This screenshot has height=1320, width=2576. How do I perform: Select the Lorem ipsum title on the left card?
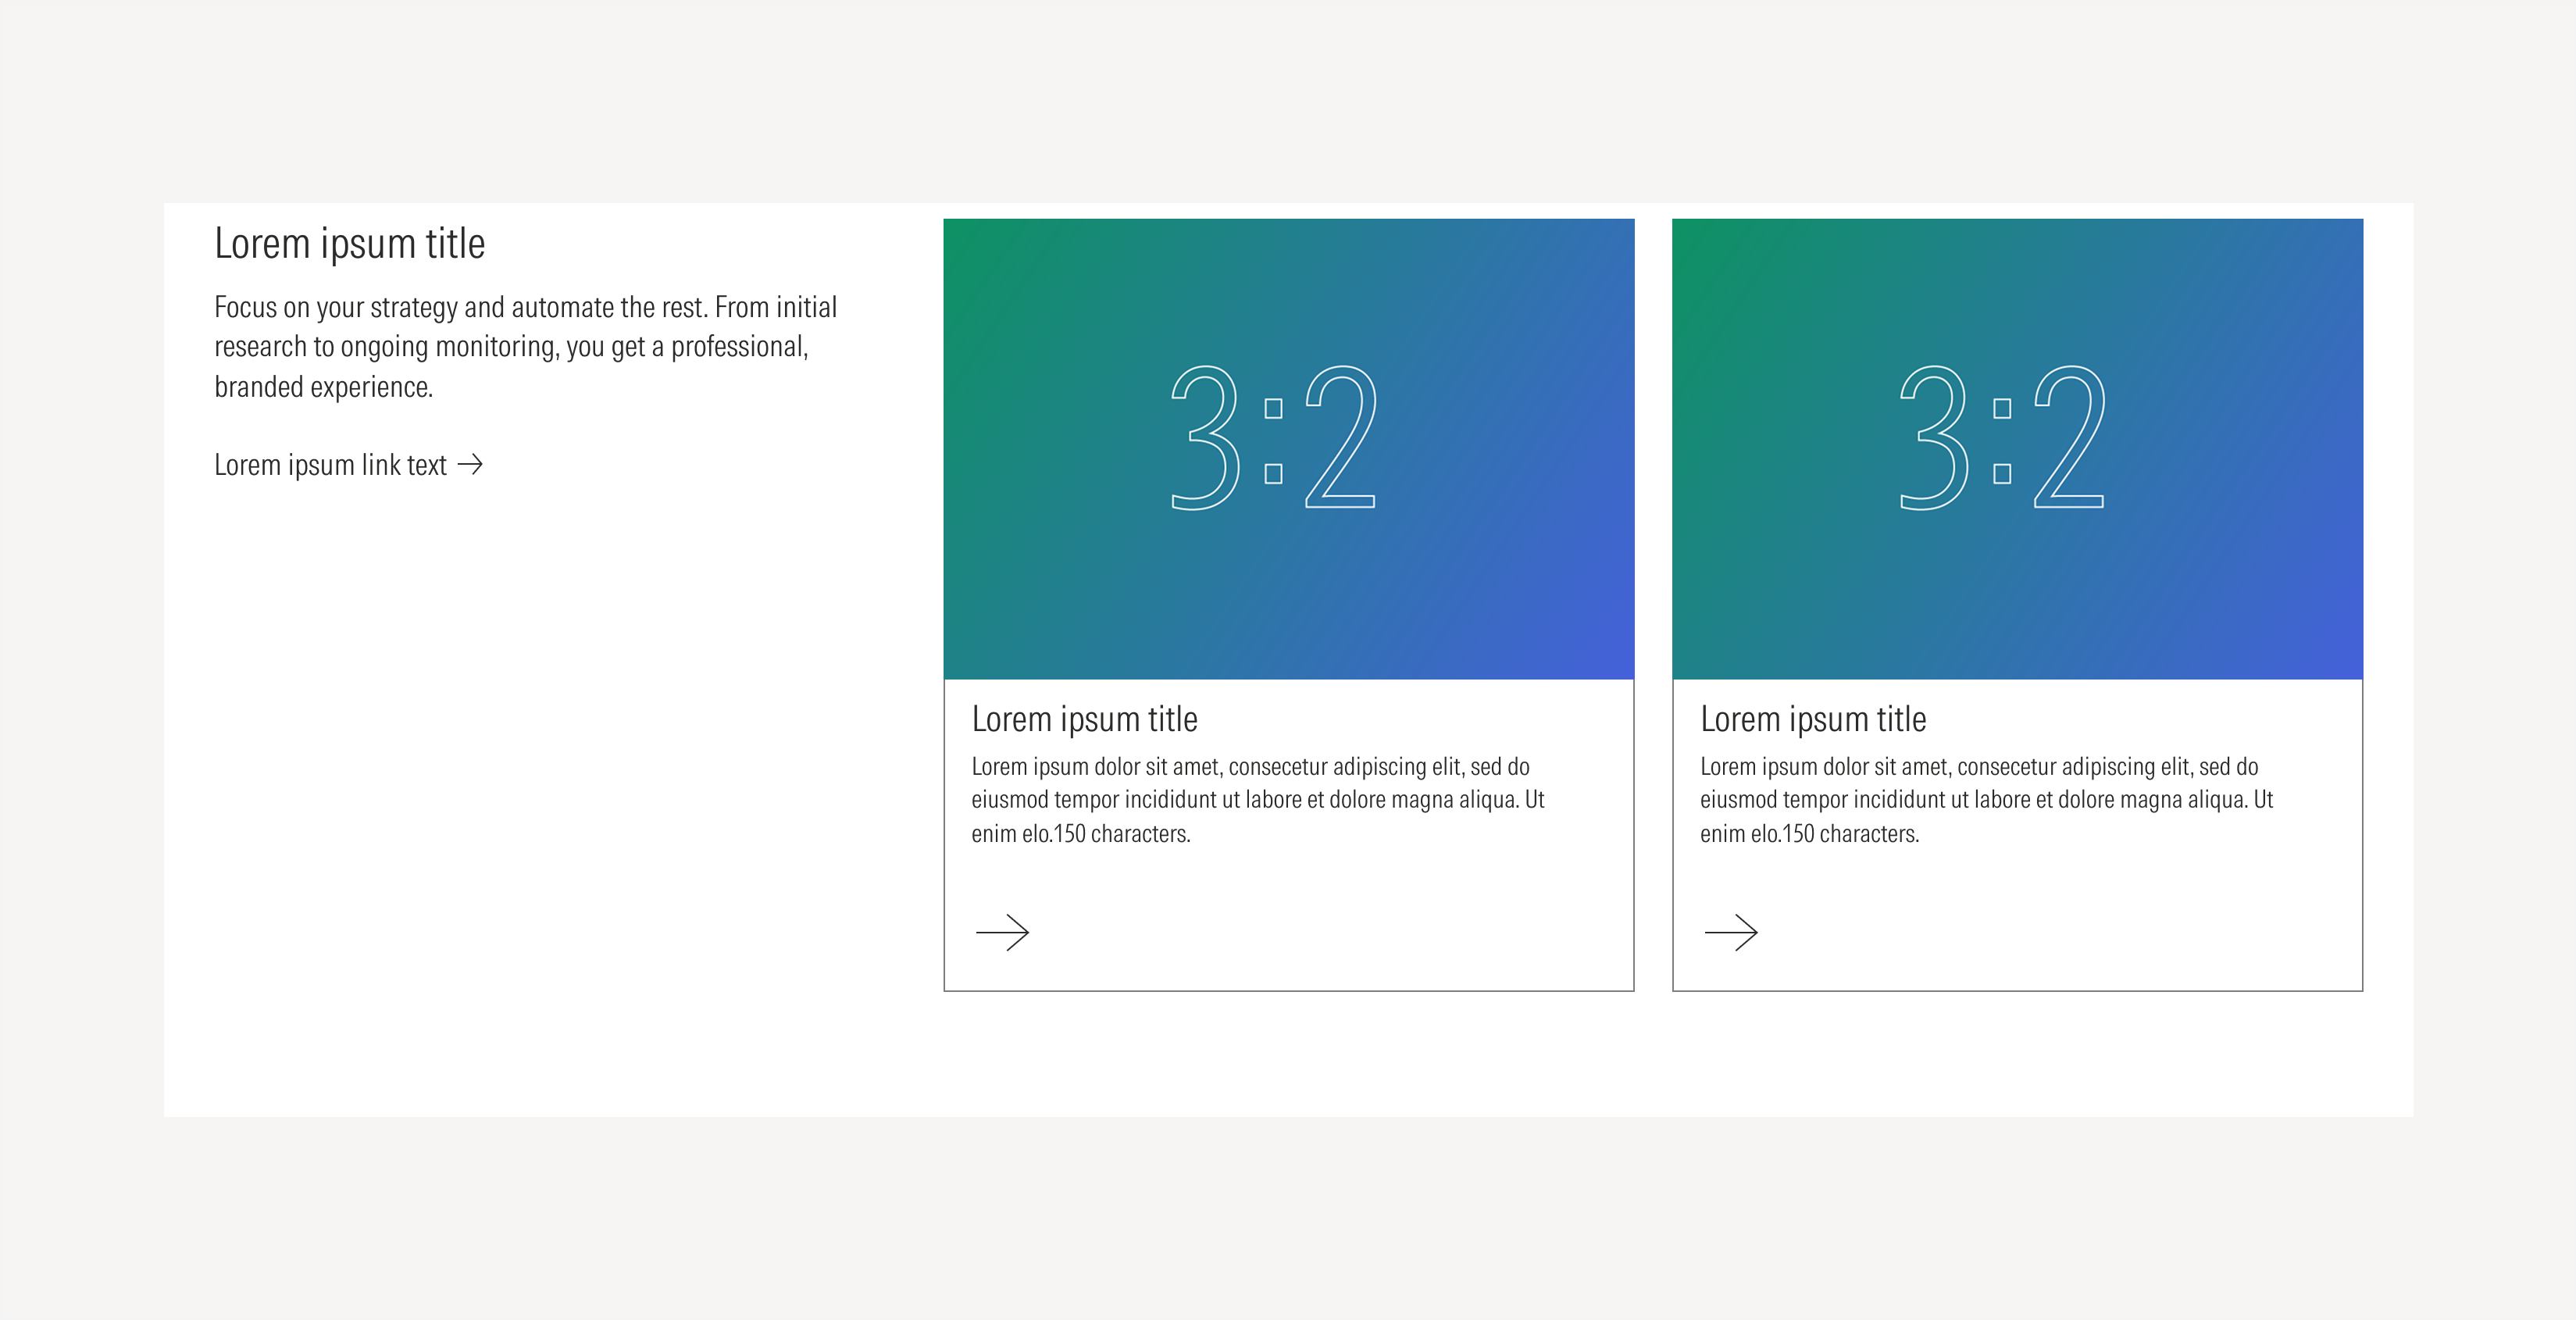coord(1085,718)
